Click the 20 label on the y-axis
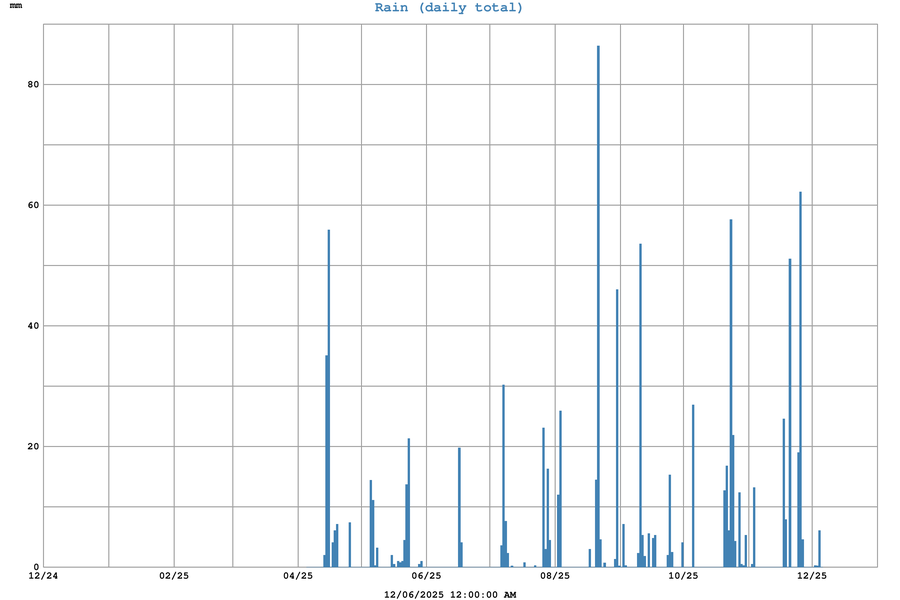Screen dimensions: 900x600 (33, 446)
